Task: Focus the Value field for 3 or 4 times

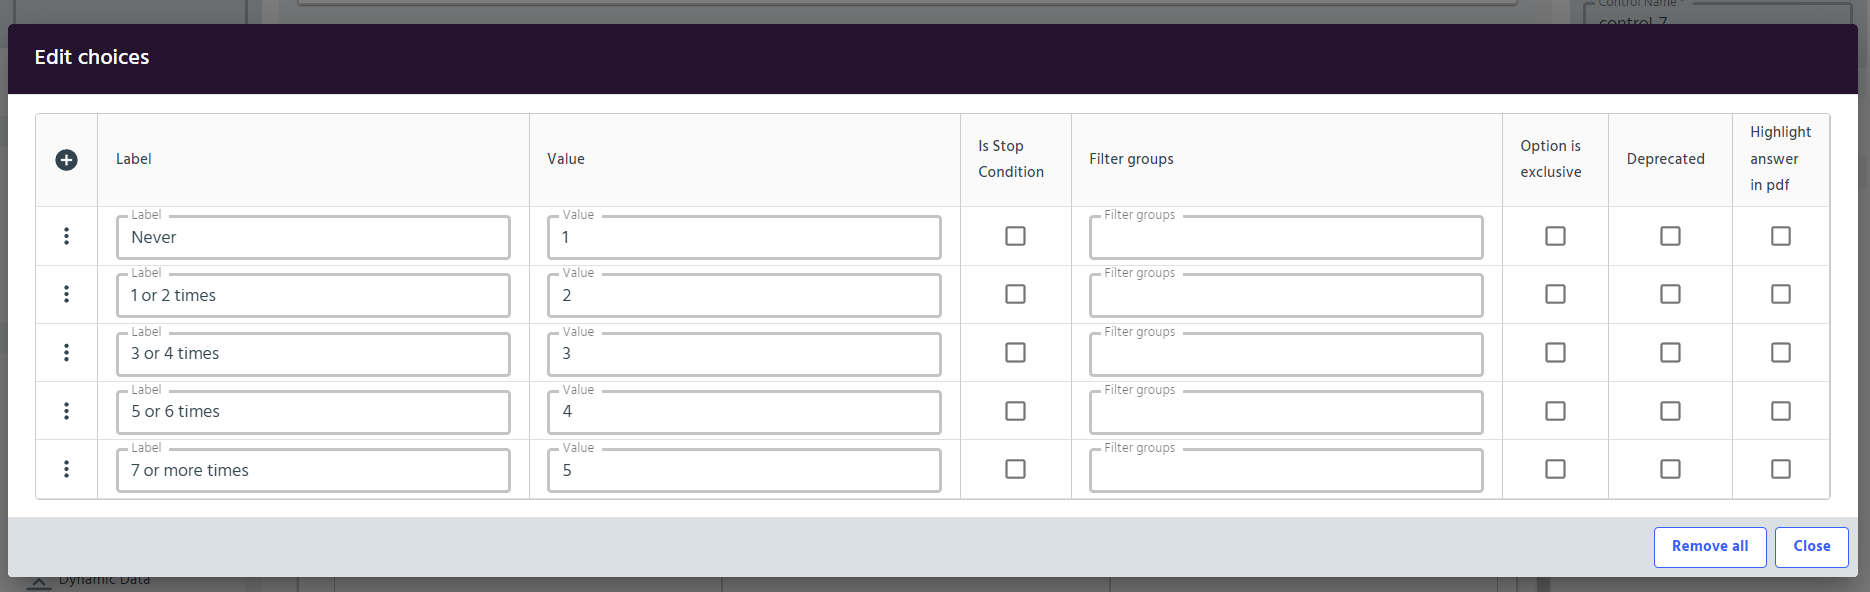Action: (x=744, y=354)
